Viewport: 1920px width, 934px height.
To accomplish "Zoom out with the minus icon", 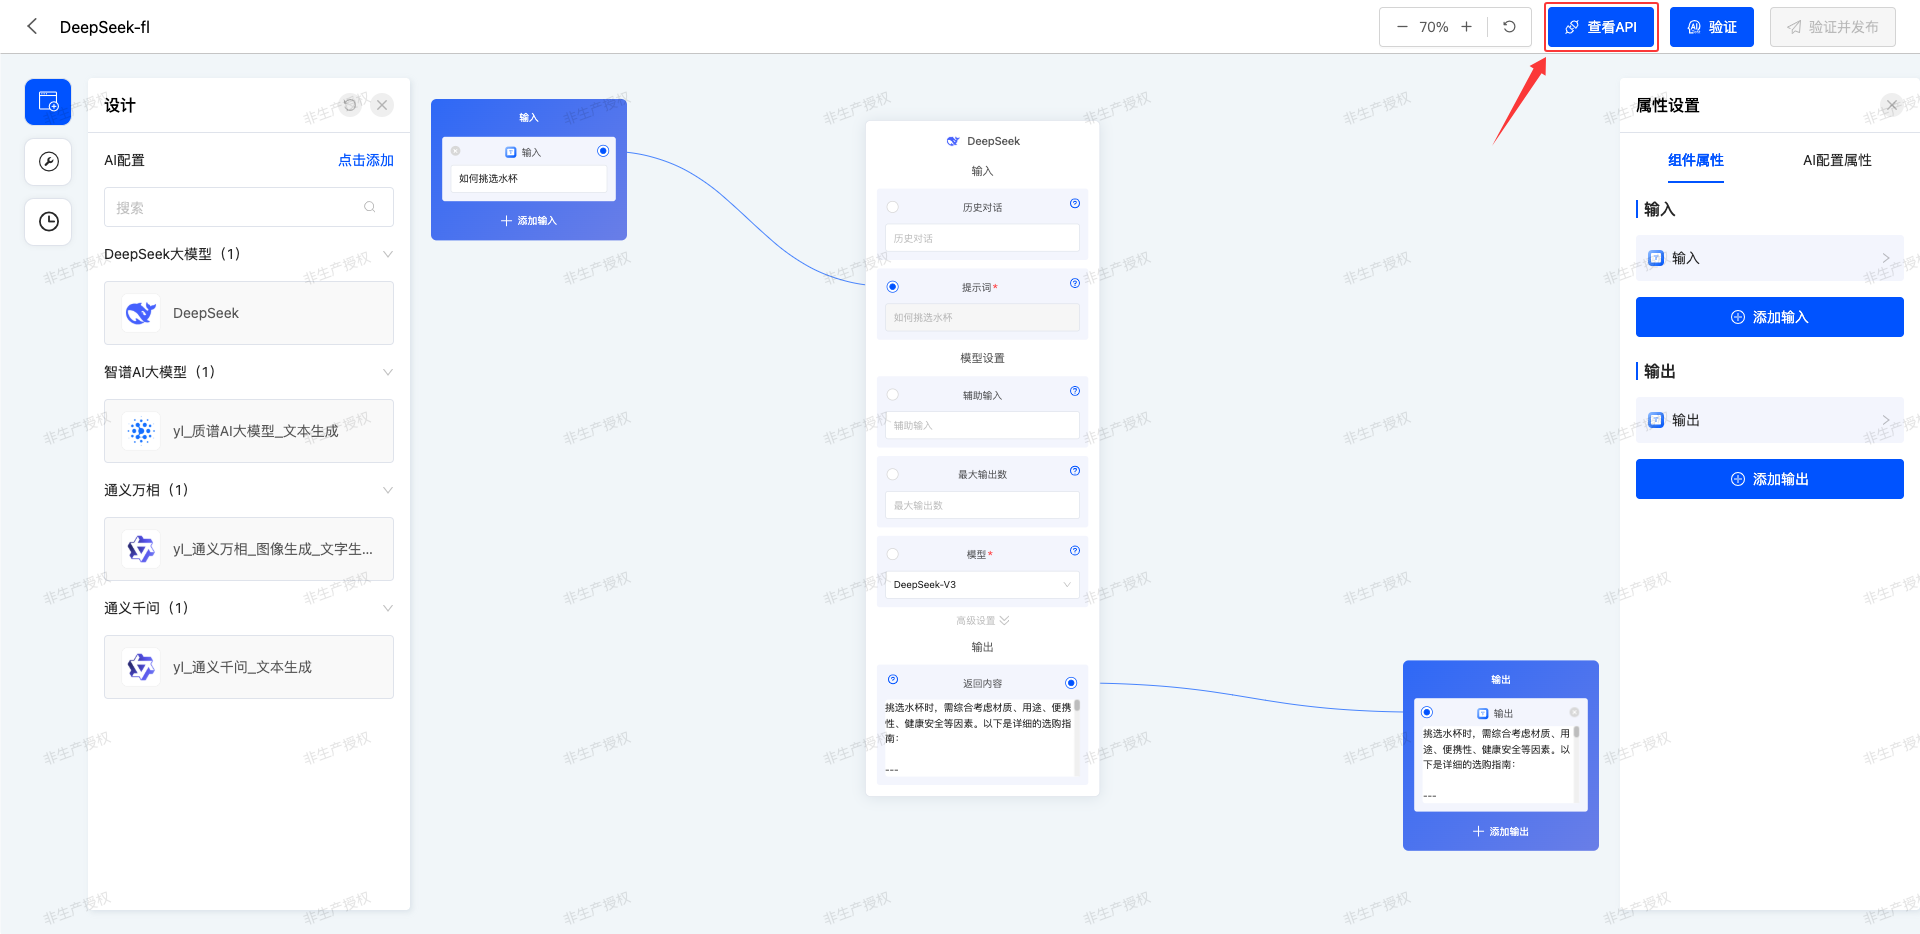I will point(1402,27).
